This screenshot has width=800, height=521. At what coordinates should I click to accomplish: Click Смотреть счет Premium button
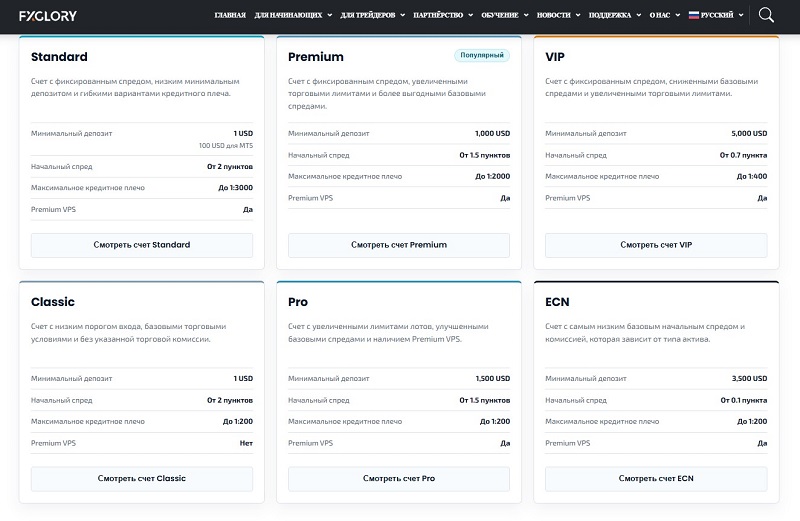(399, 245)
